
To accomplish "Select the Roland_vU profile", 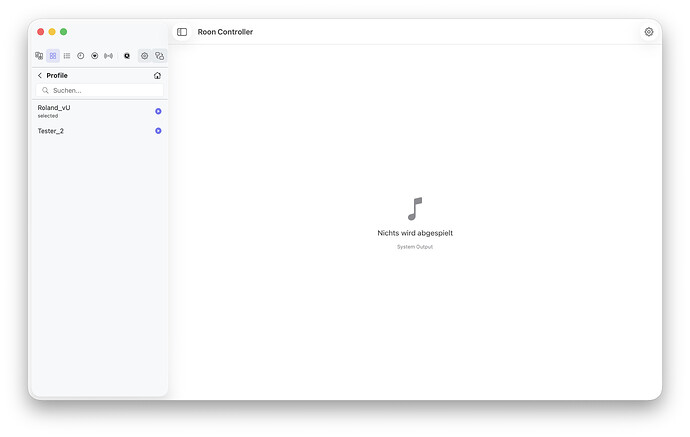I will pos(54,108).
